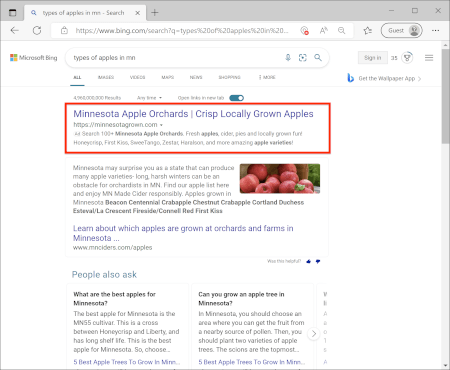Click the scrollbar up arrow
Screen dimensions: 450x370
pos(446,45)
